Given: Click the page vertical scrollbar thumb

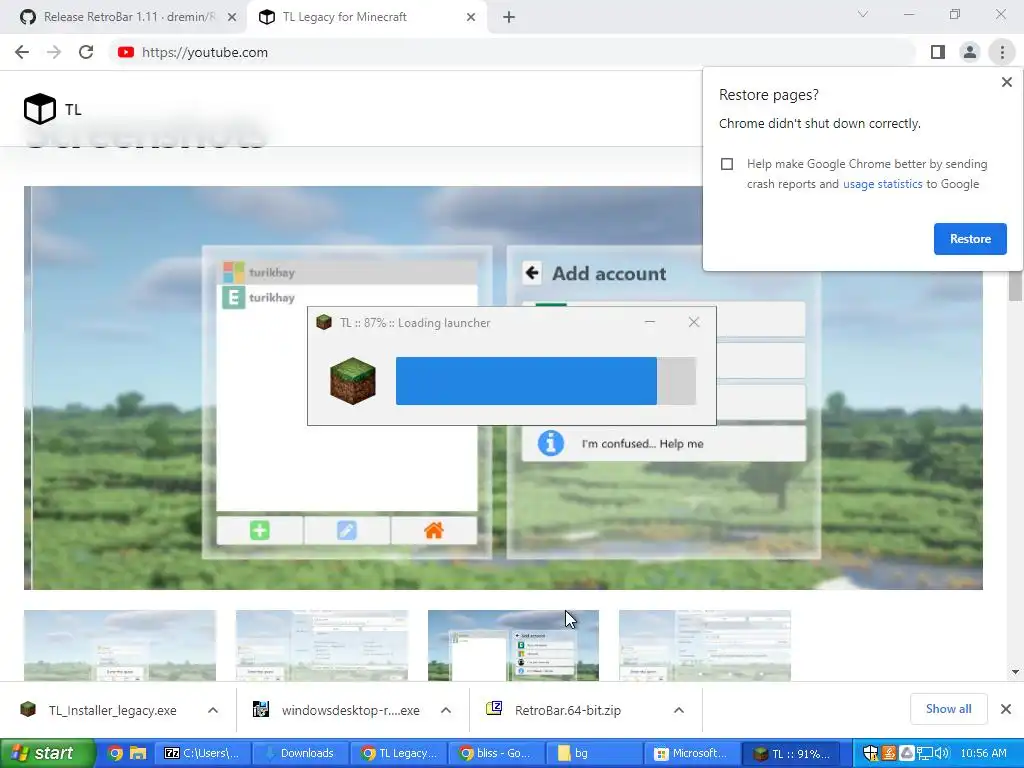Looking at the screenshot, I should pos(1015,286).
